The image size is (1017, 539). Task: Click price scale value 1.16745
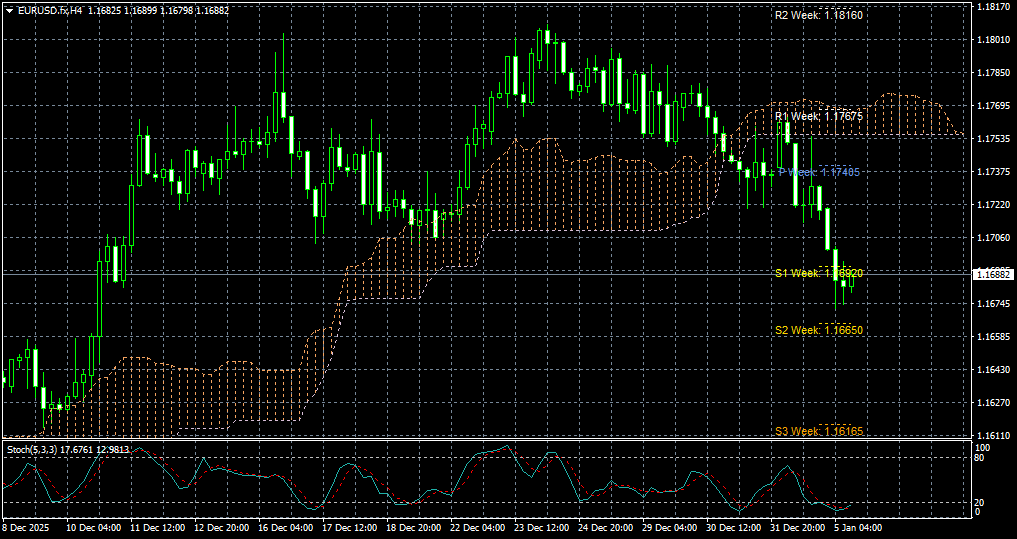[x=995, y=304]
